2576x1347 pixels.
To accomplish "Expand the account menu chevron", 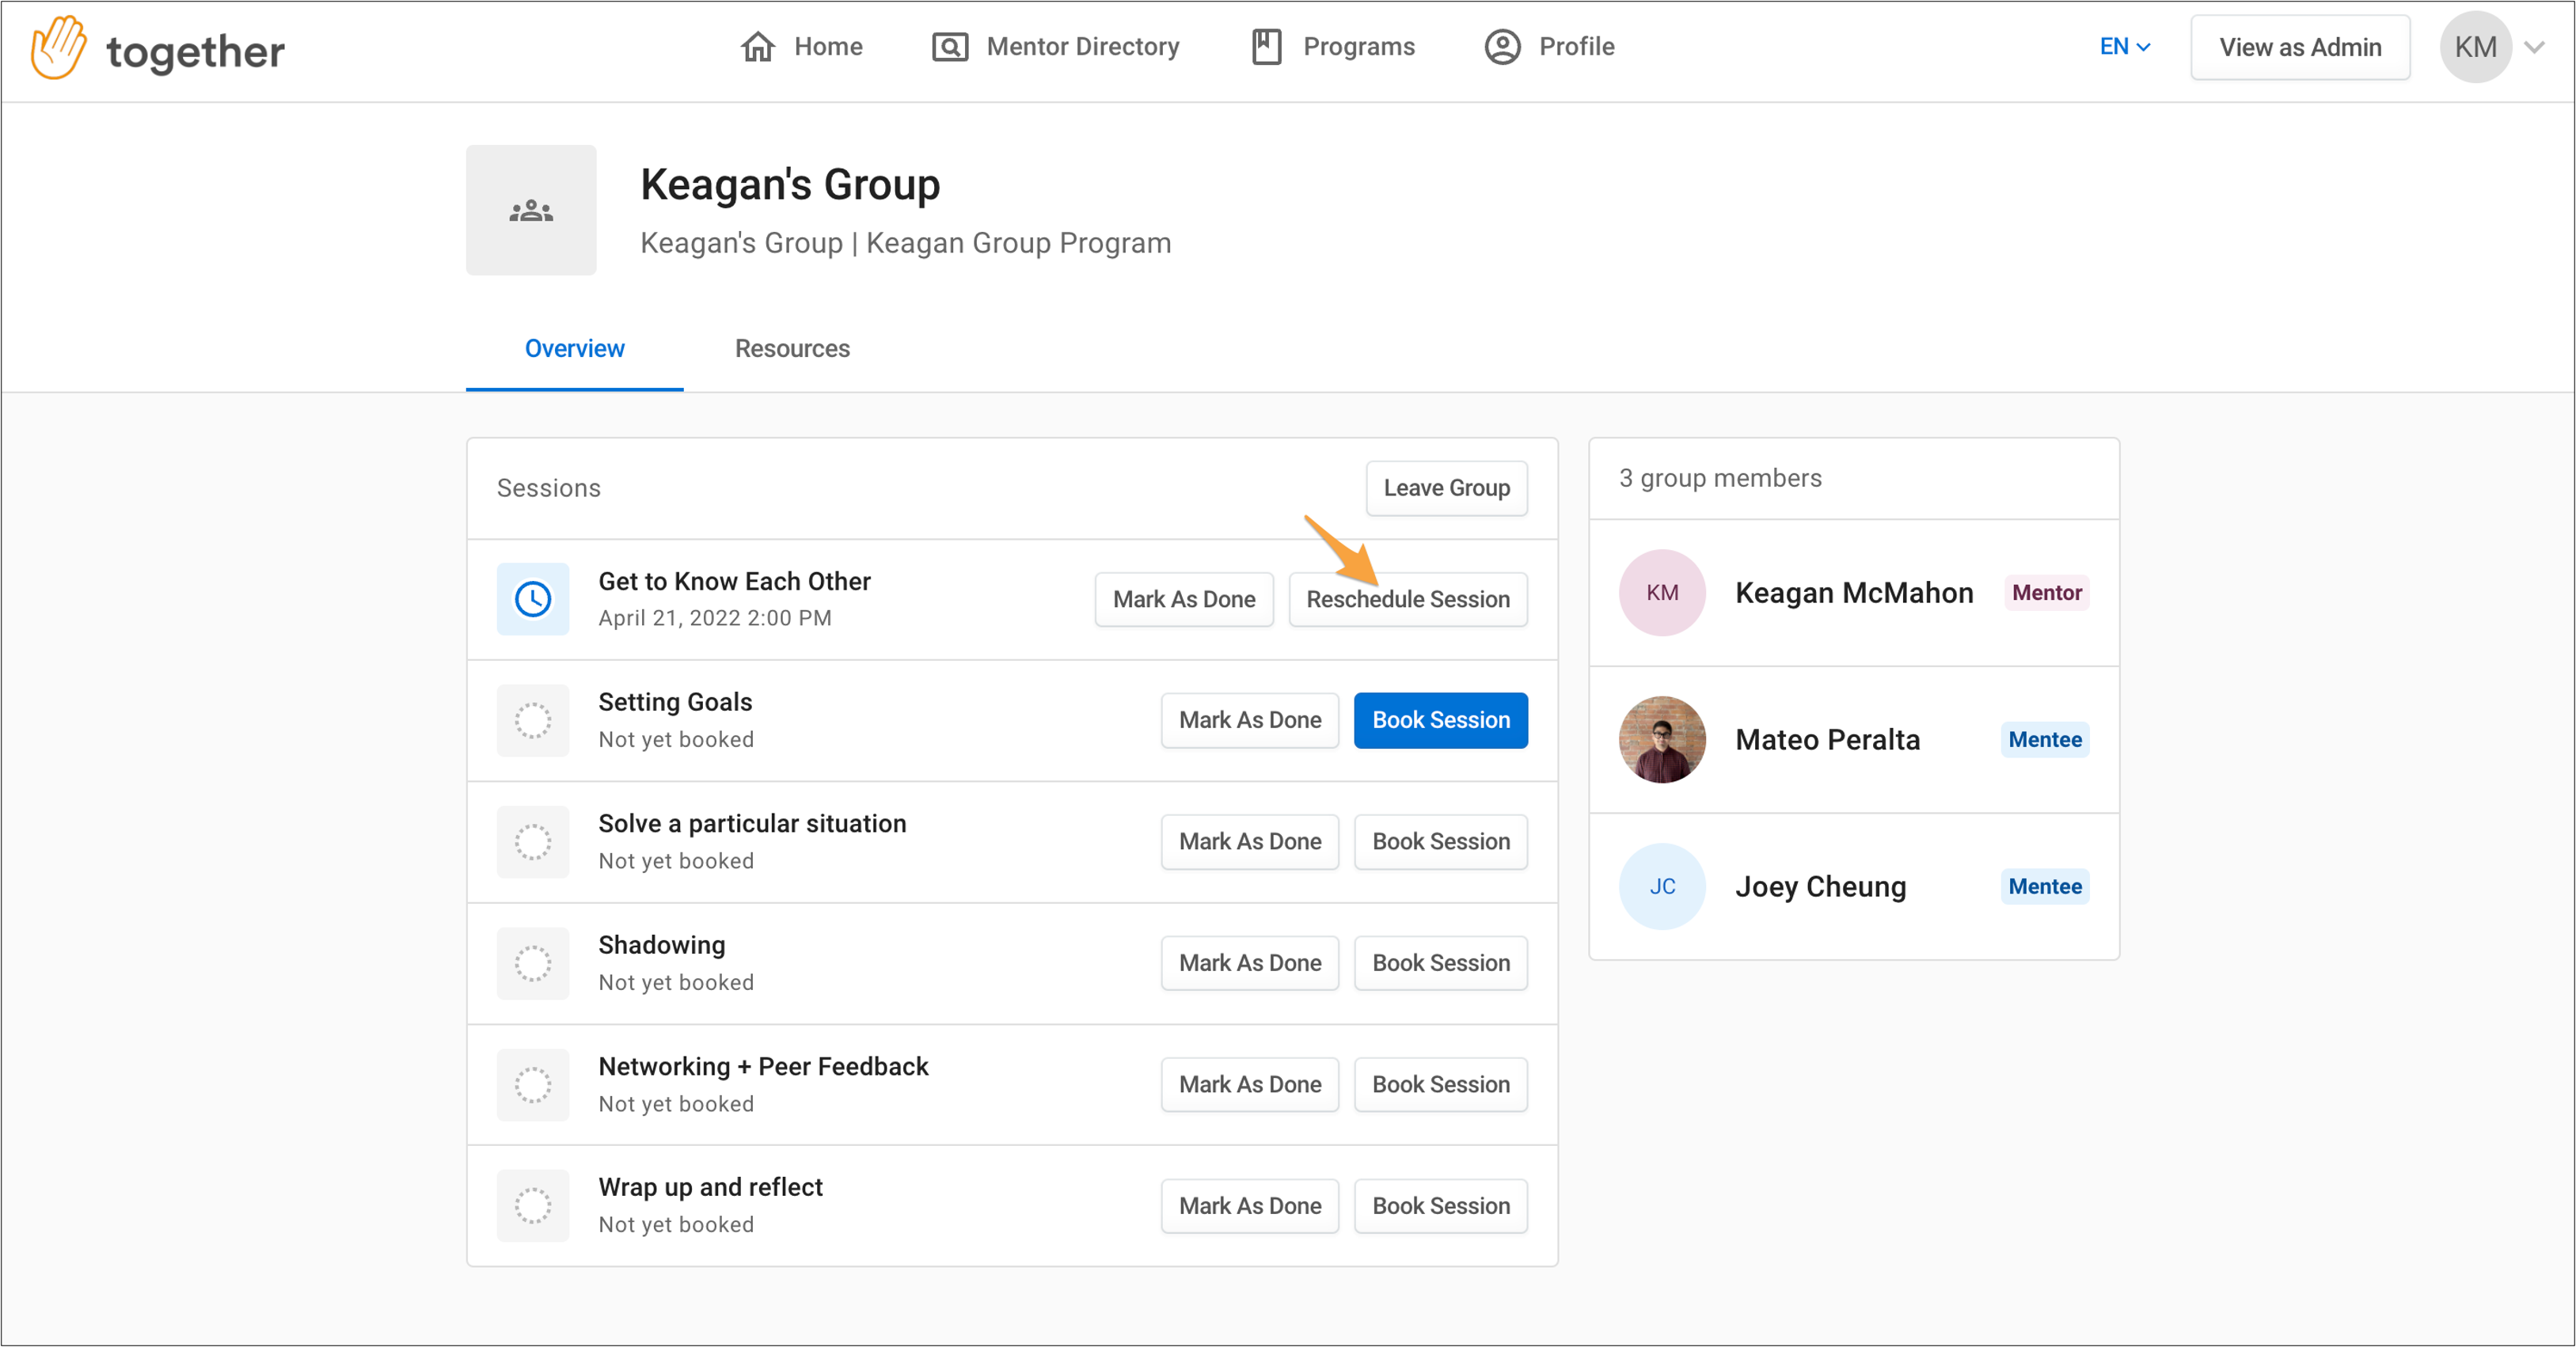I will [2535, 47].
